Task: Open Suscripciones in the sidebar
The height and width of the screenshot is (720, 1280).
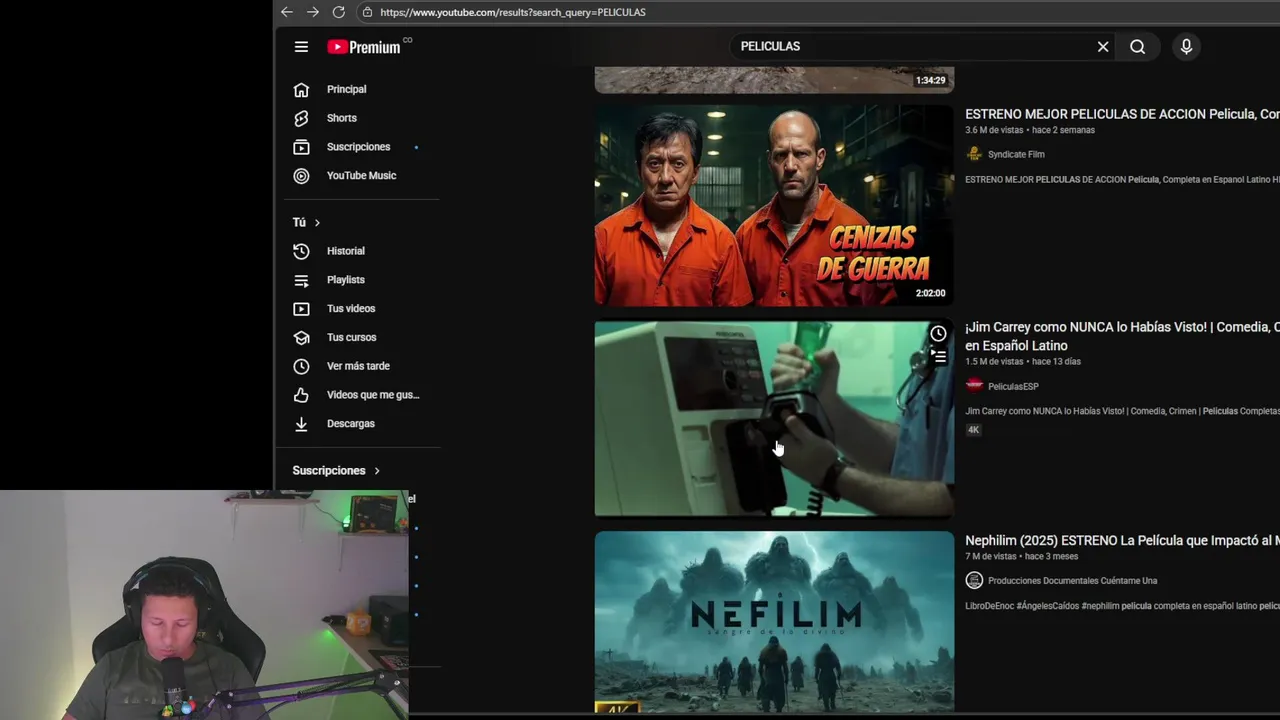Action: click(x=360, y=147)
